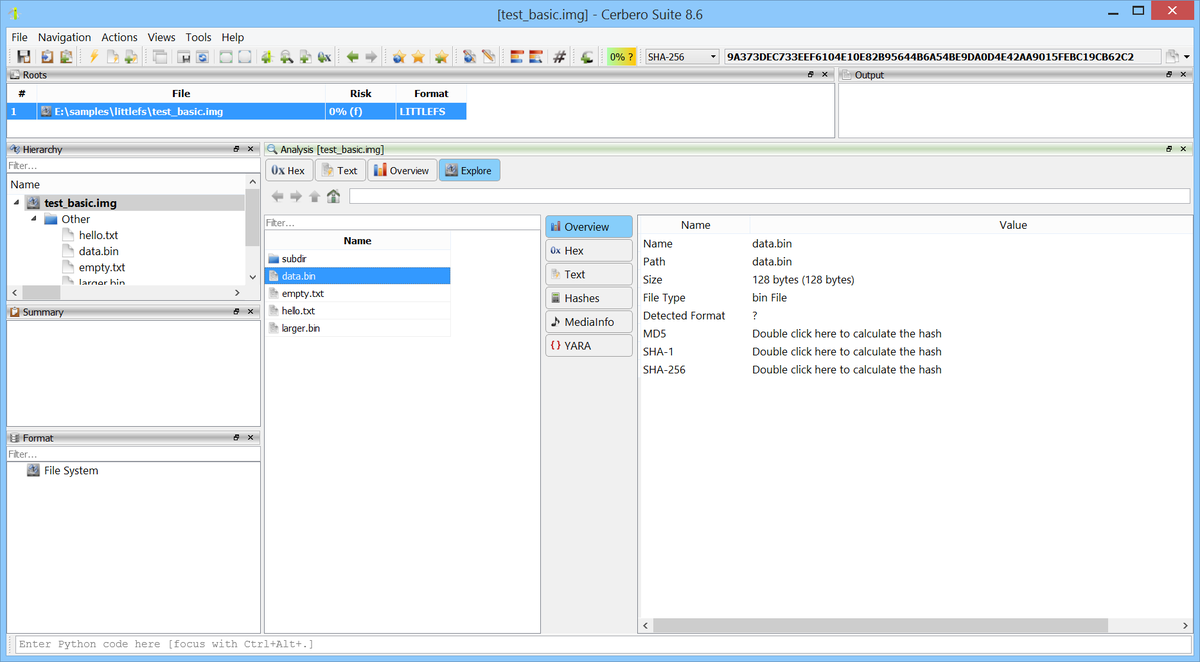Click the hash # symbol toolbar icon
The image size is (1200, 662).
click(560, 57)
